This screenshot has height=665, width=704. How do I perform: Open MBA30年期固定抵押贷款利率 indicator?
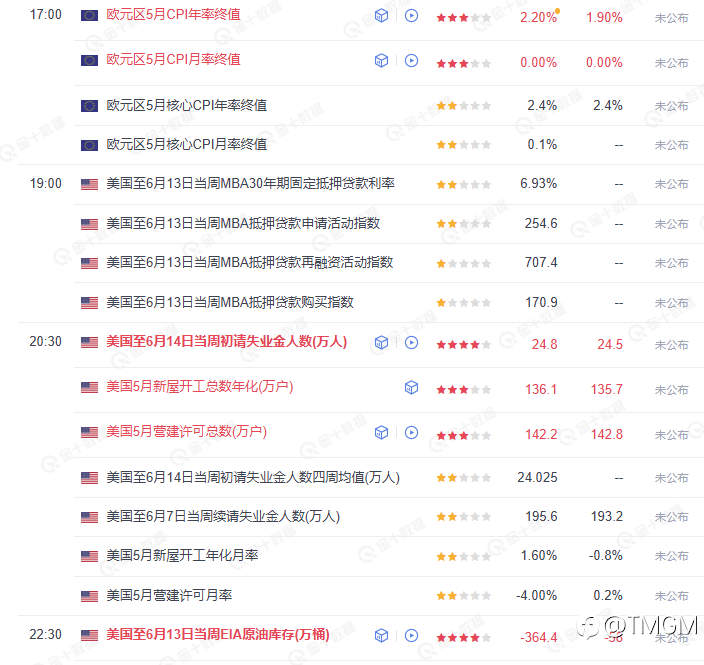251,183
